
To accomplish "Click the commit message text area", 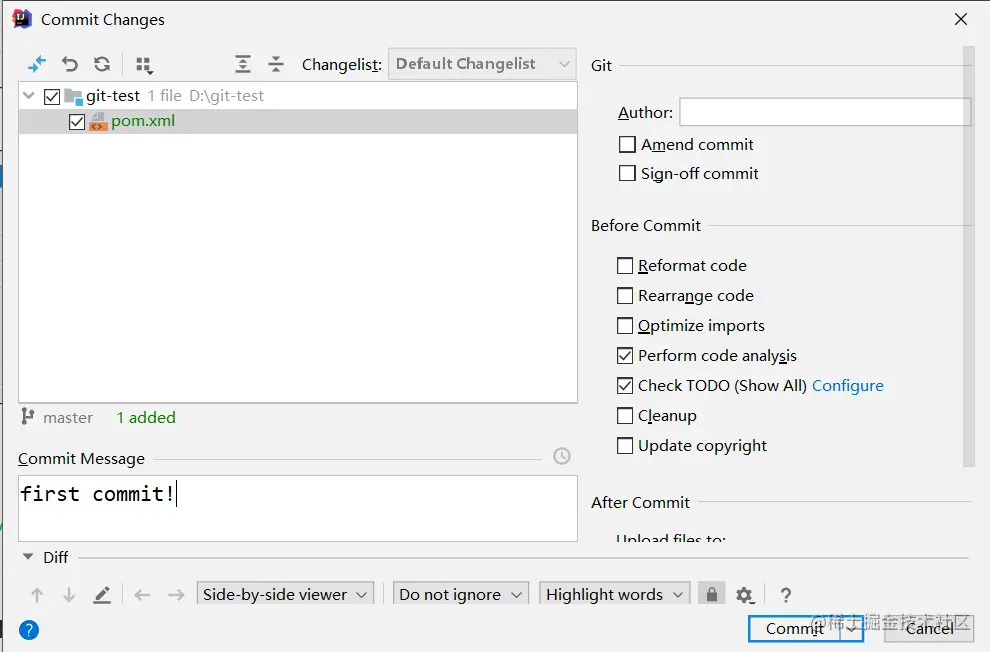I will click(298, 508).
